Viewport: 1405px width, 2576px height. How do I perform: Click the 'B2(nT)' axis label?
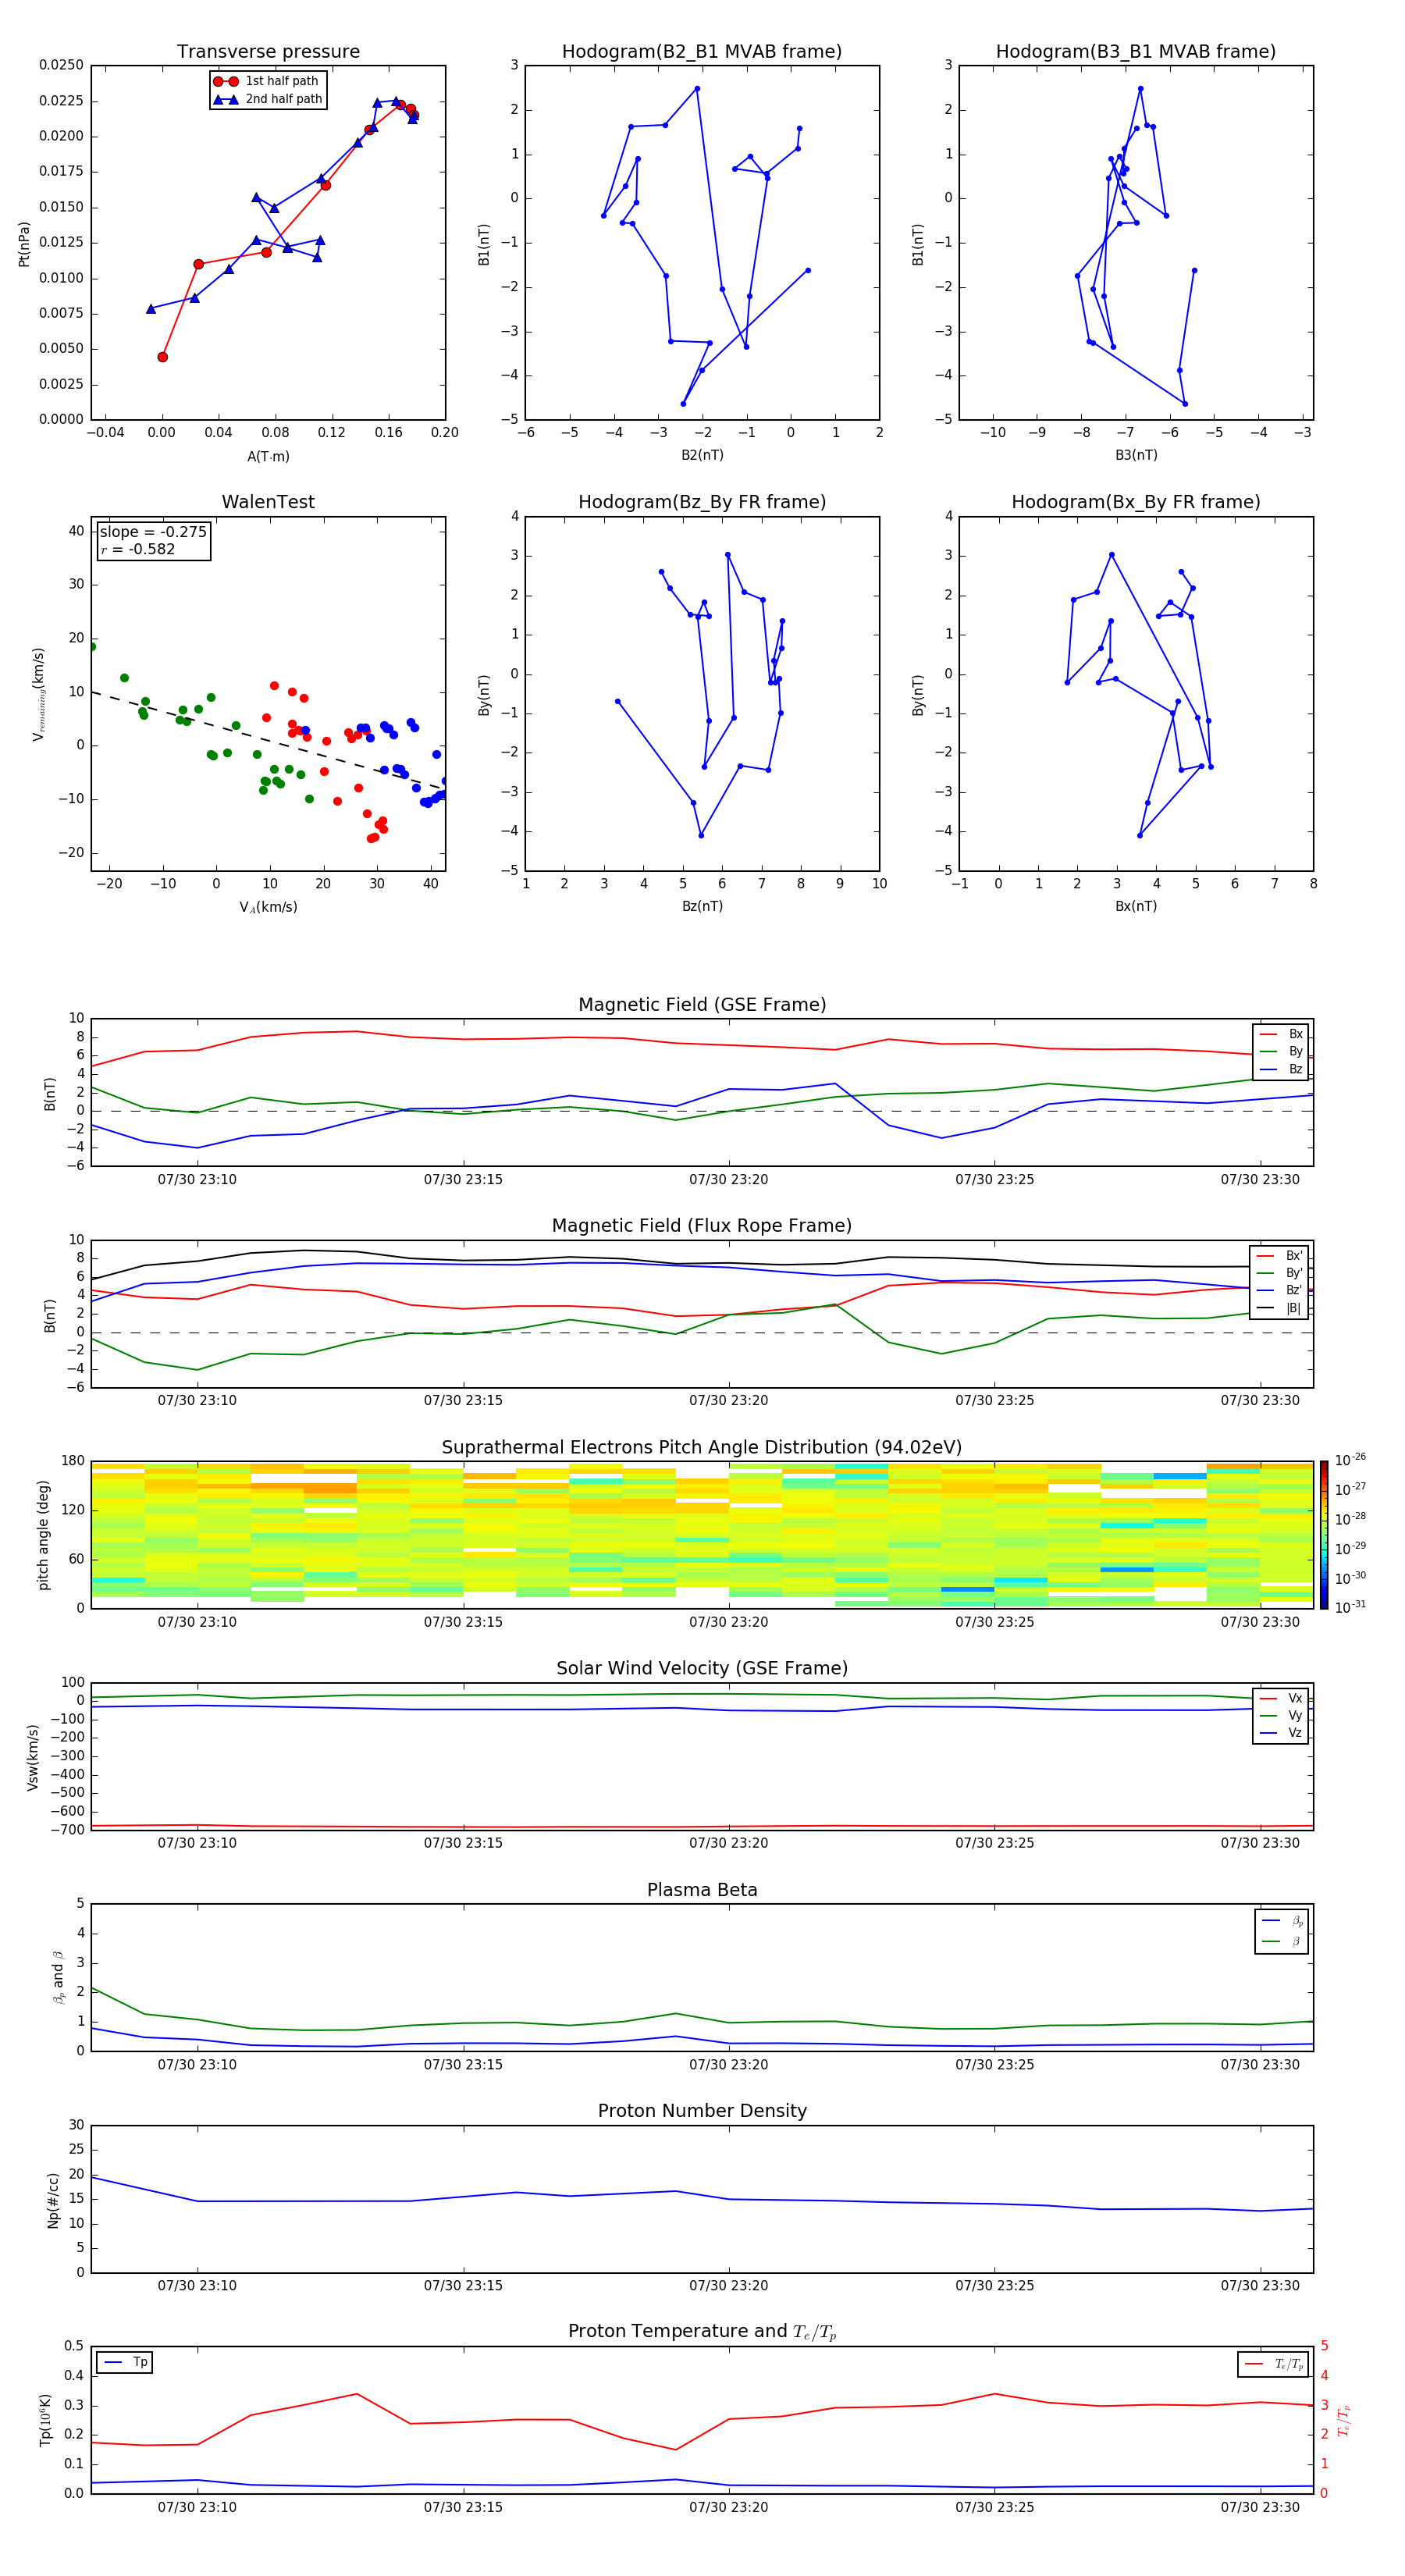coord(702,455)
